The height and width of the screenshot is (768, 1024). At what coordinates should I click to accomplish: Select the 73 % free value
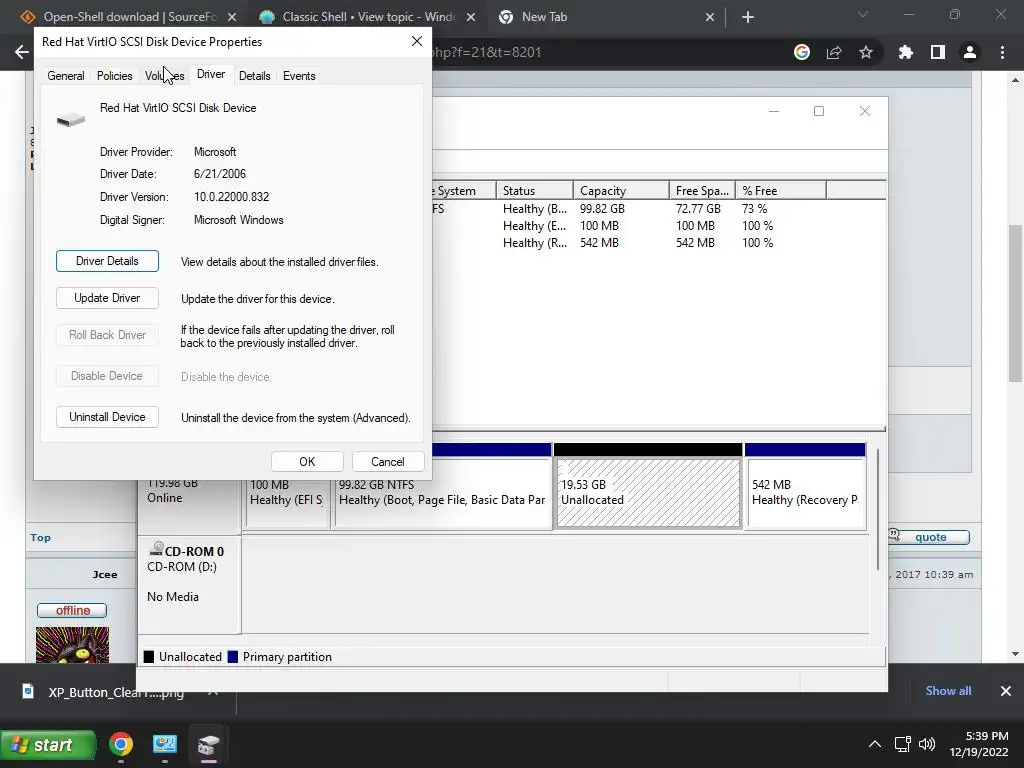pos(754,209)
